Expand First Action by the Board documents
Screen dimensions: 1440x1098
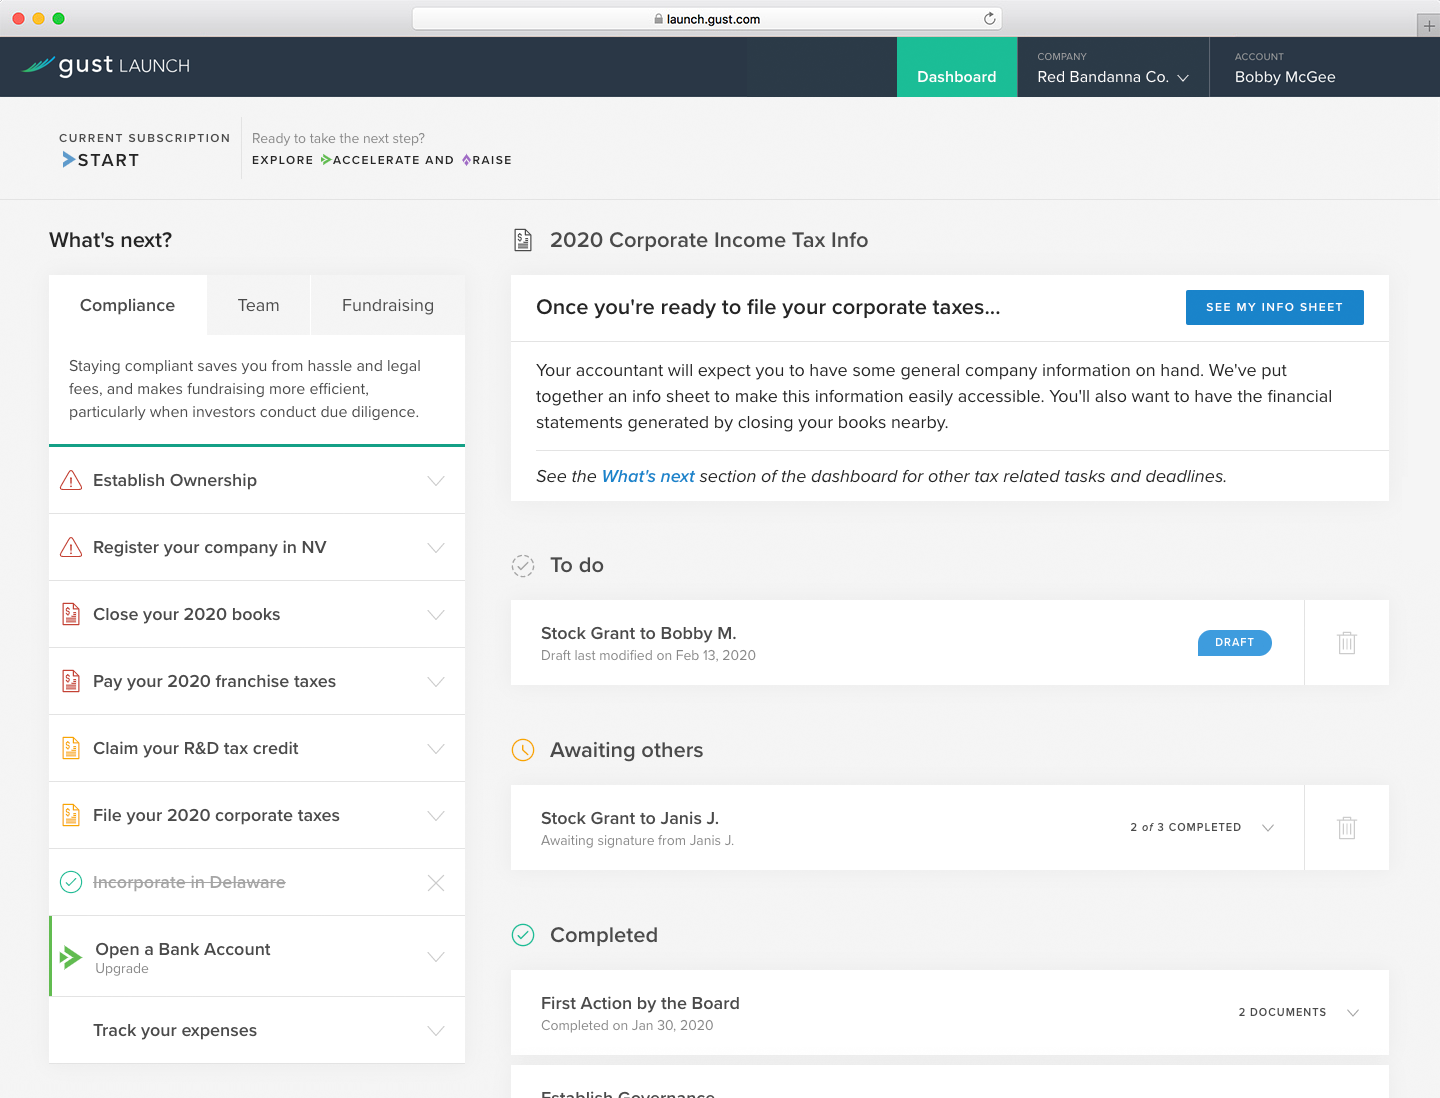(1353, 1013)
